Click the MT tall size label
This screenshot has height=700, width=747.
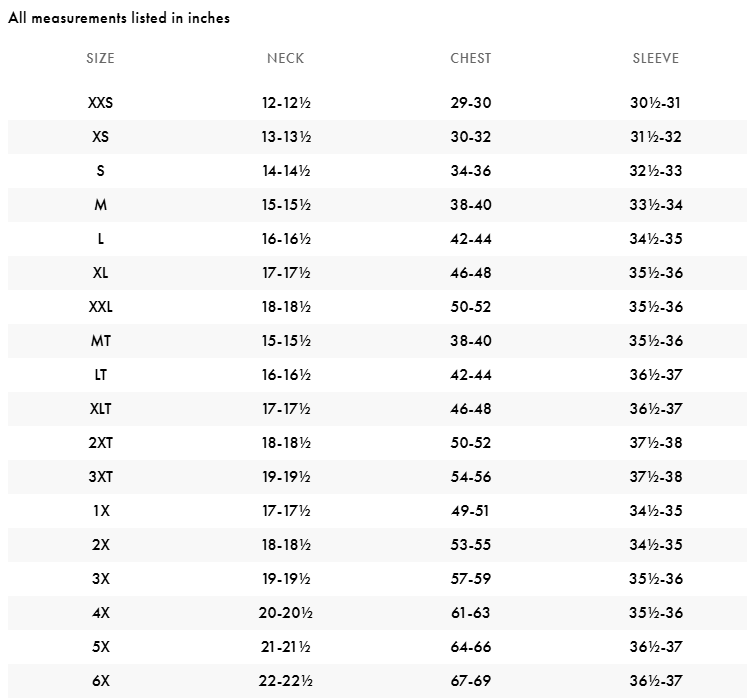(x=100, y=341)
